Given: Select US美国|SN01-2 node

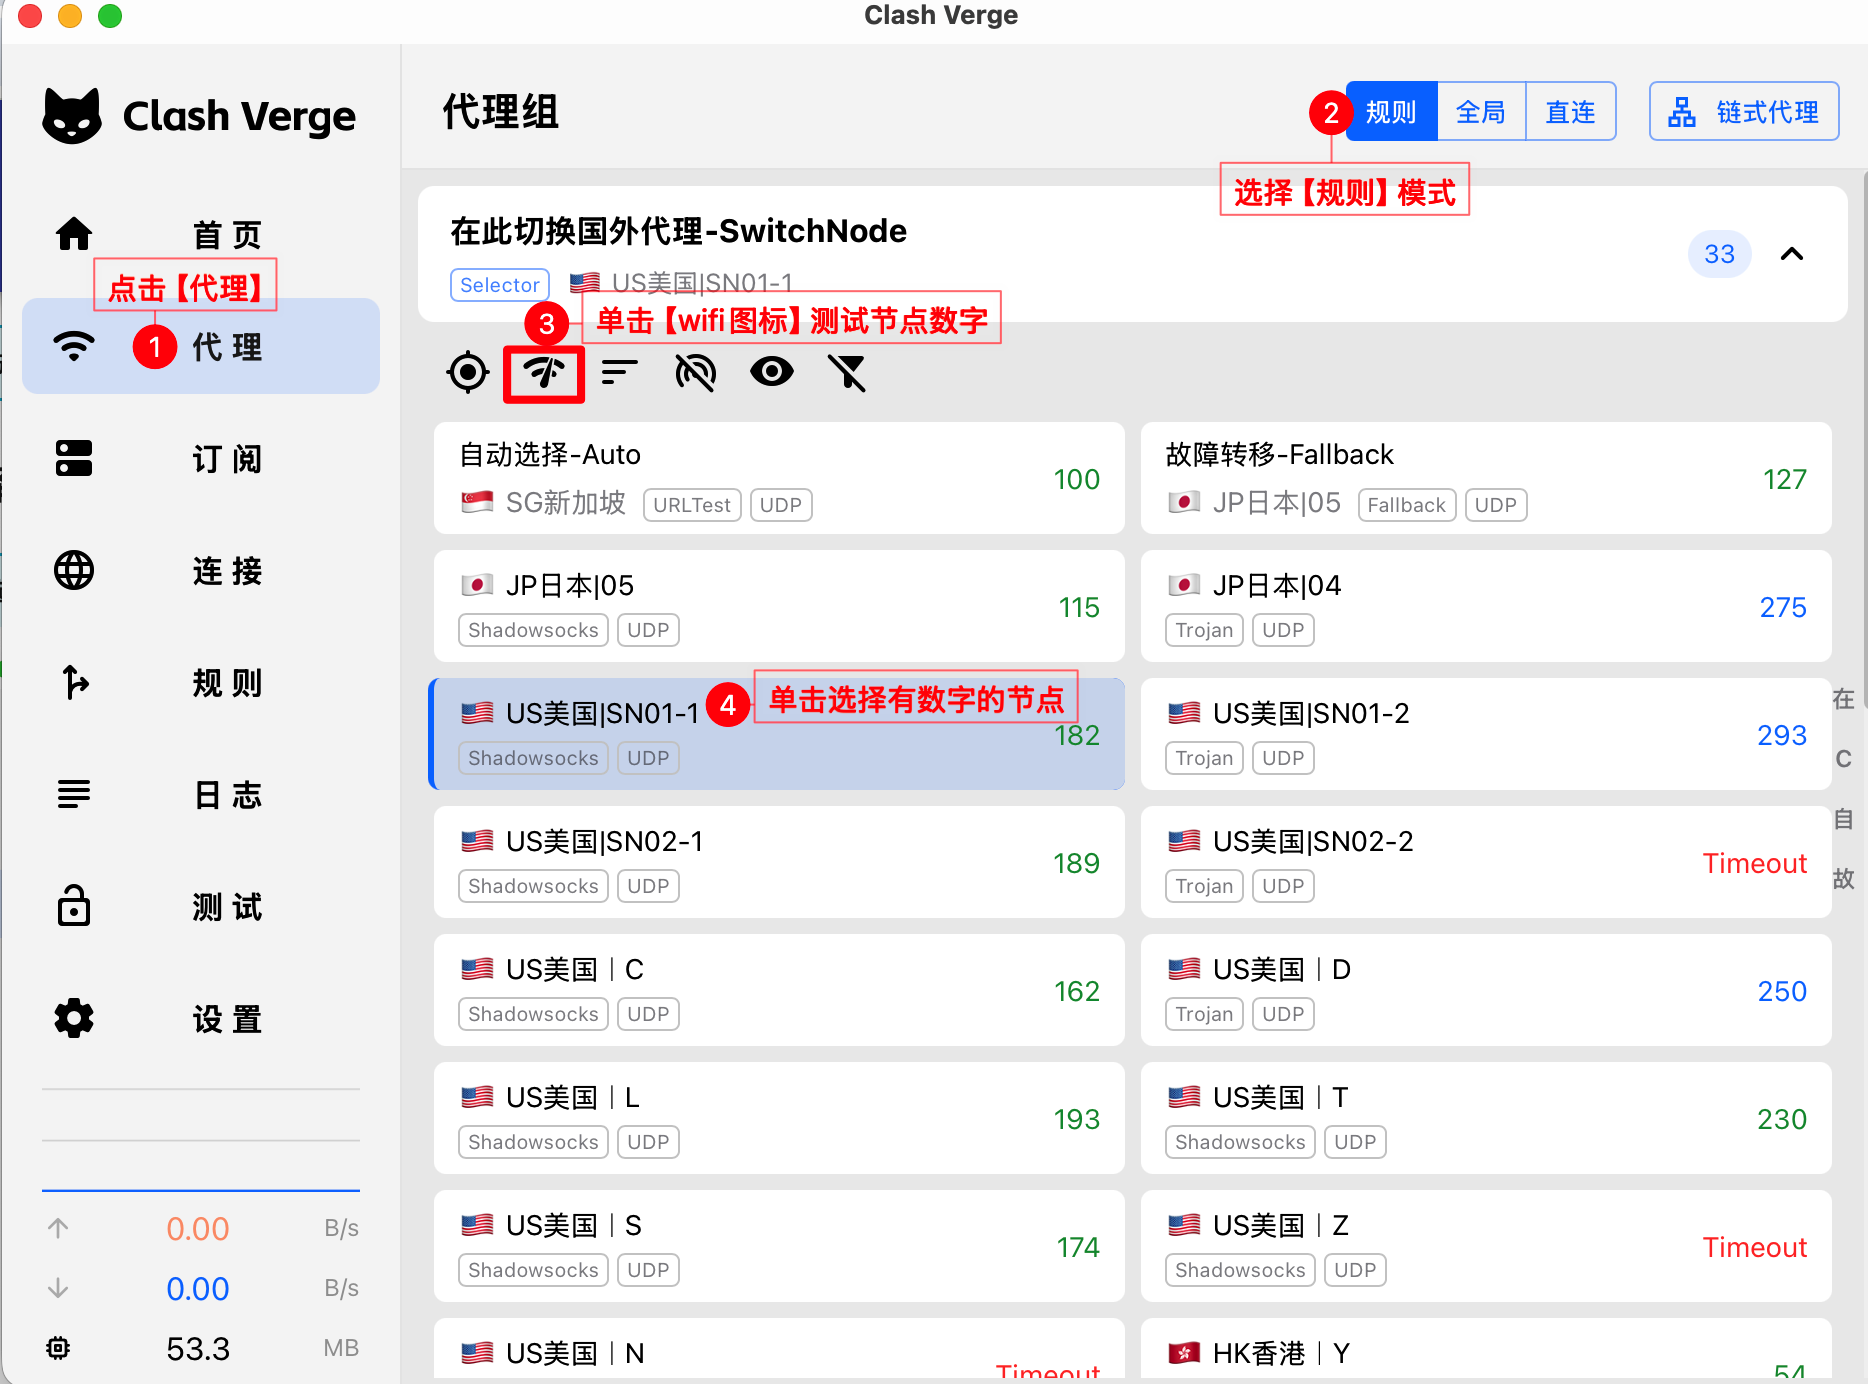Looking at the screenshot, I should tap(1486, 734).
